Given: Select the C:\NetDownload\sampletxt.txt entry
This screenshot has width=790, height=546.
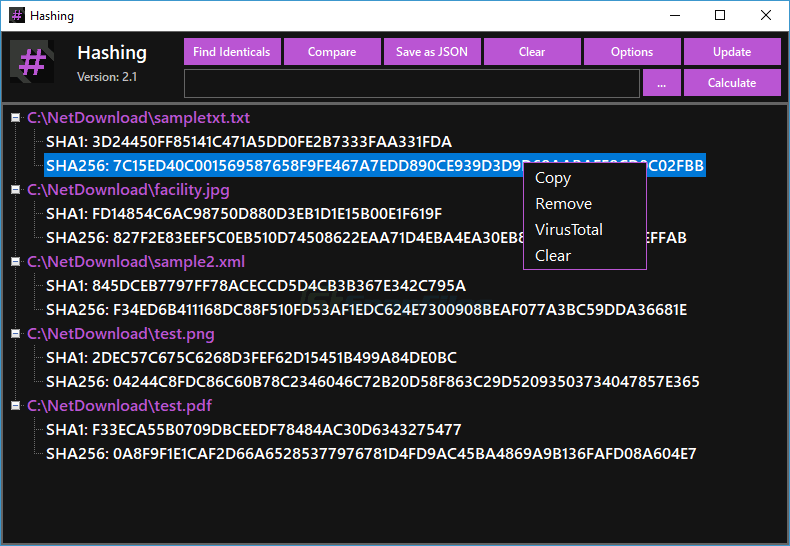Looking at the screenshot, I should (x=138, y=118).
